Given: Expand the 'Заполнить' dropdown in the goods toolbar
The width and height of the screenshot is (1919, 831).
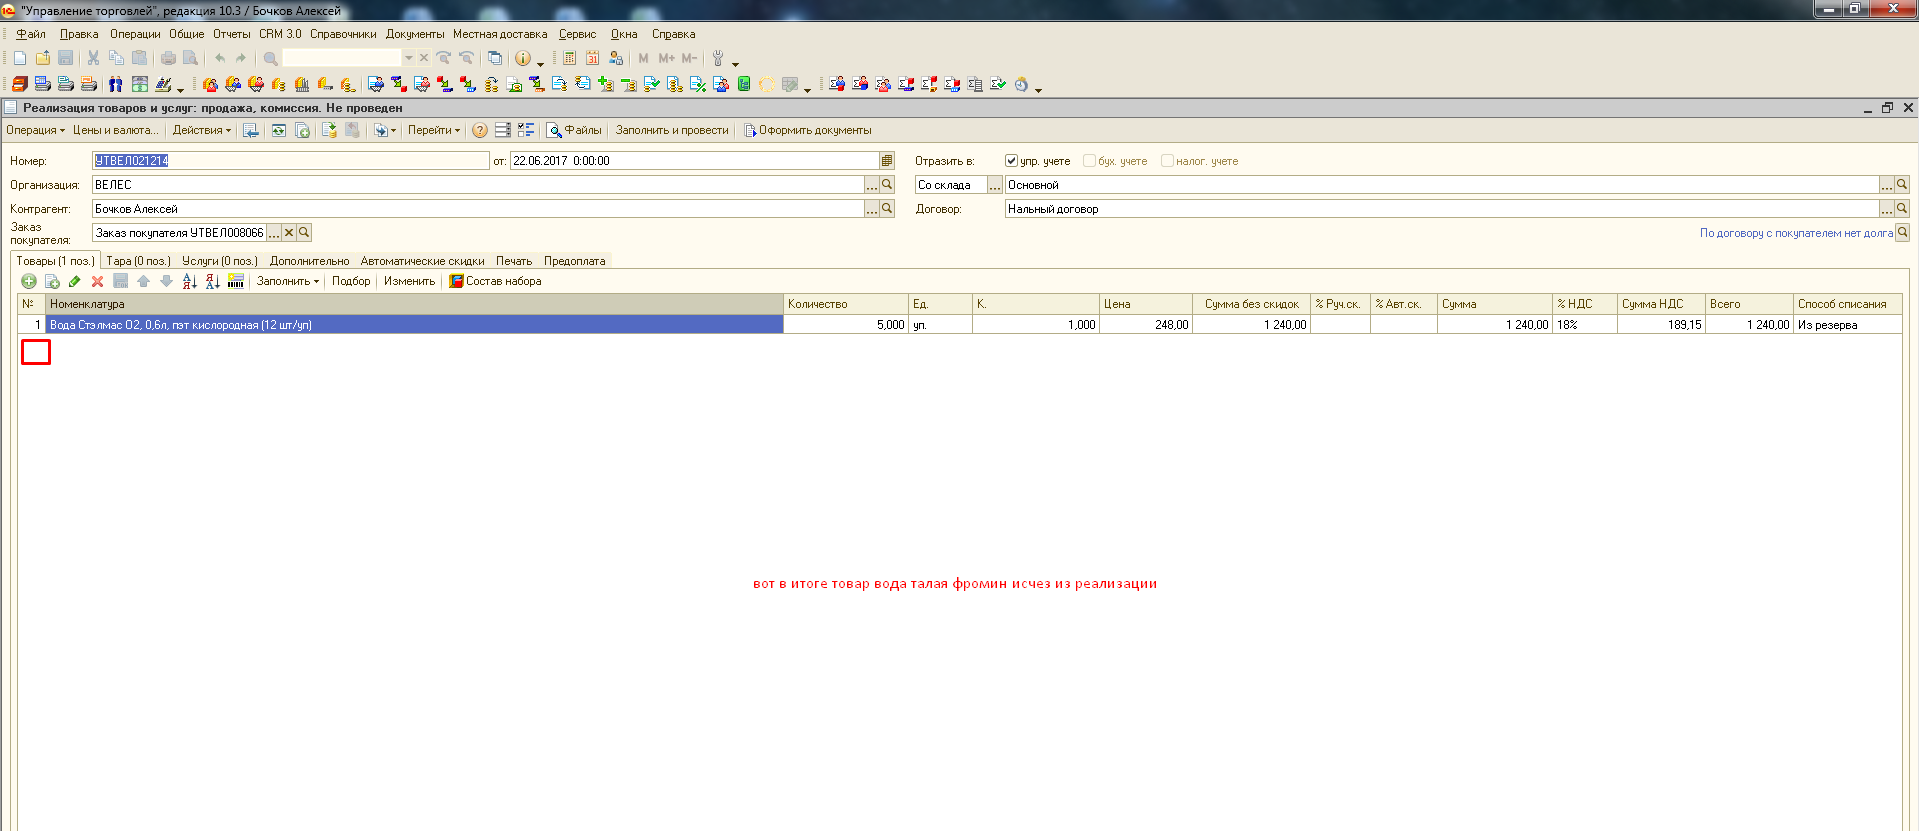Looking at the screenshot, I should pos(288,282).
